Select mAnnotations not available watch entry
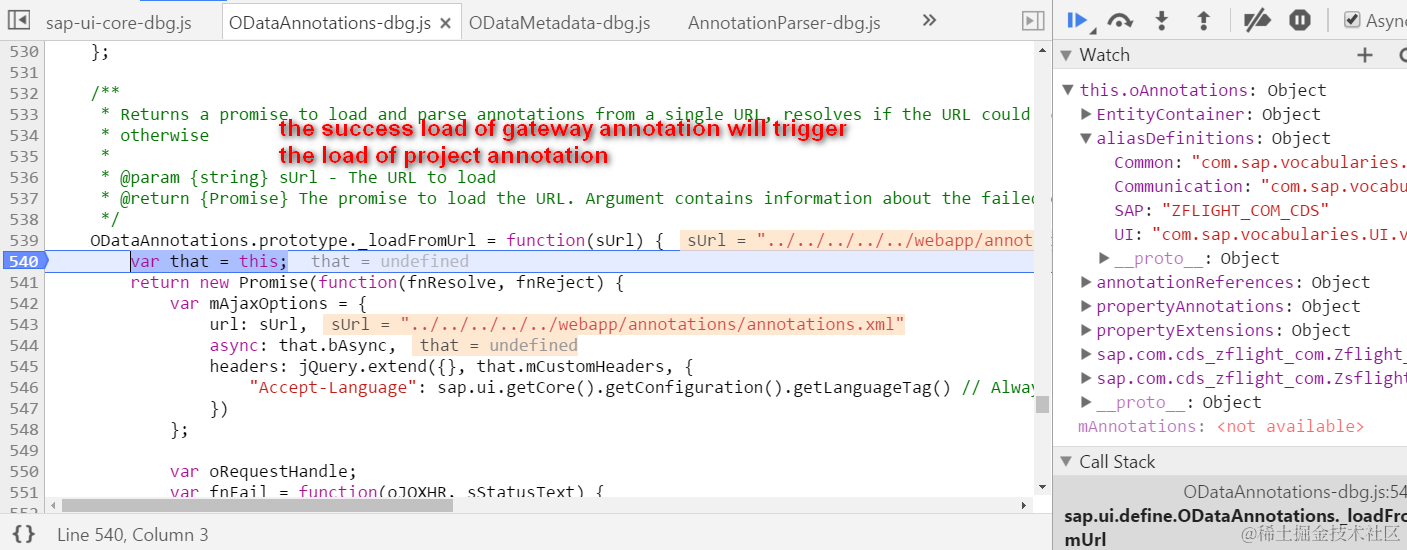The height and width of the screenshot is (550, 1407). 1220,426
